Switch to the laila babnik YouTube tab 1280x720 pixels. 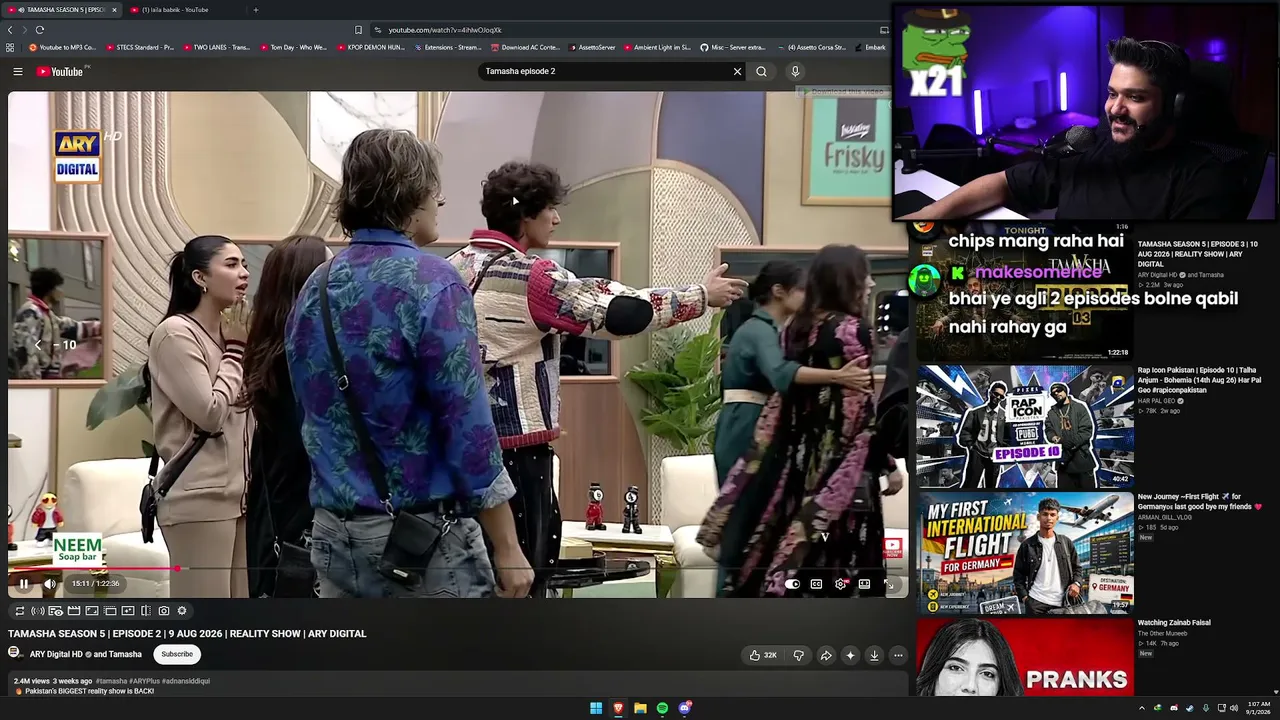pyautogui.click(x=185, y=10)
